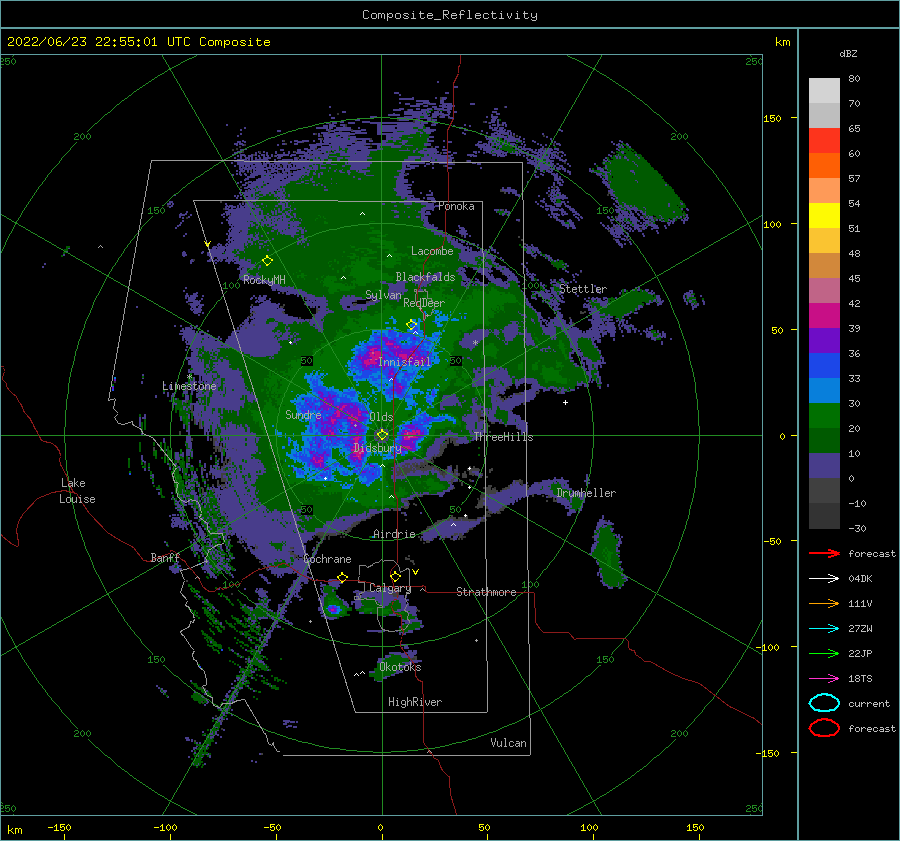This screenshot has height=841, width=900.
Task: Click the yellow diamond marker above Calgary
Action: pyautogui.click(x=395, y=576)
